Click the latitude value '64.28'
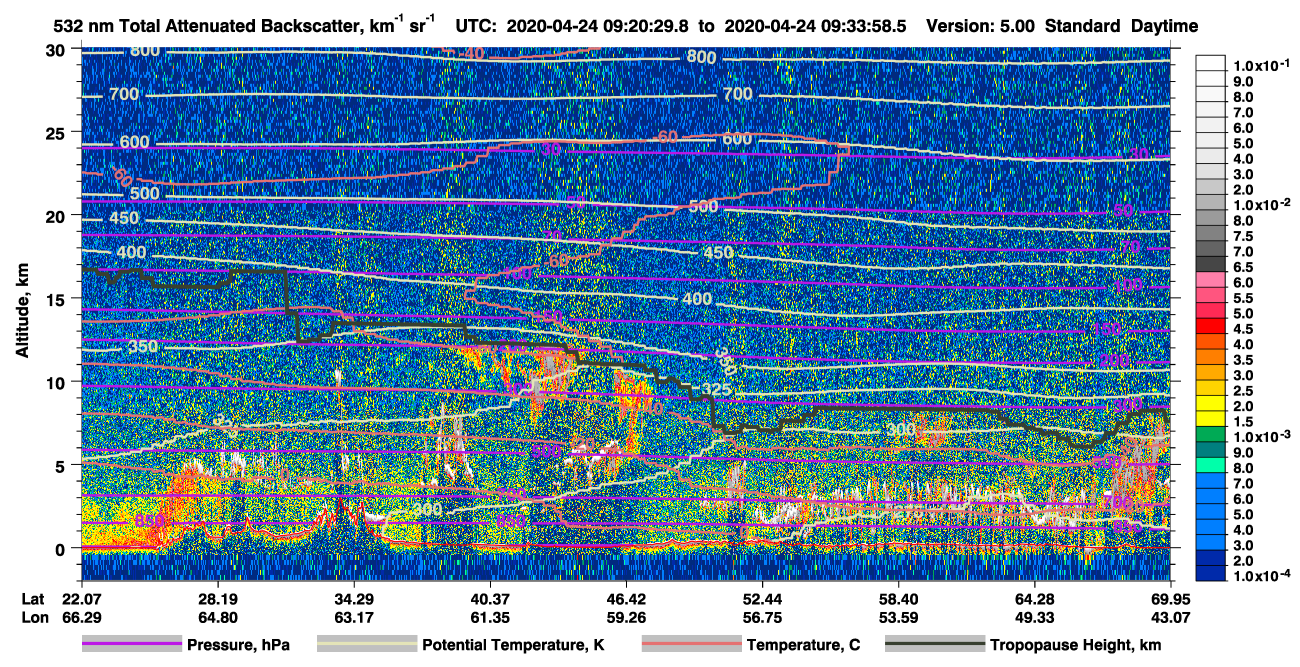Screen dimensions: 1300x667 click(1035, 599)
